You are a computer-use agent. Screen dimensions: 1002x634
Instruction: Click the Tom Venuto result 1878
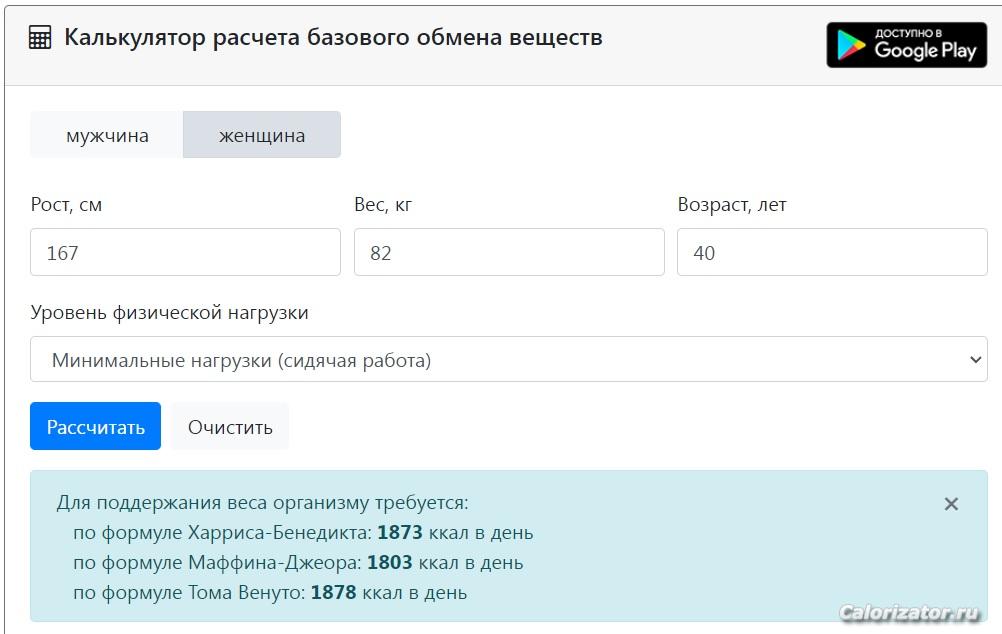tap(333, 592)
